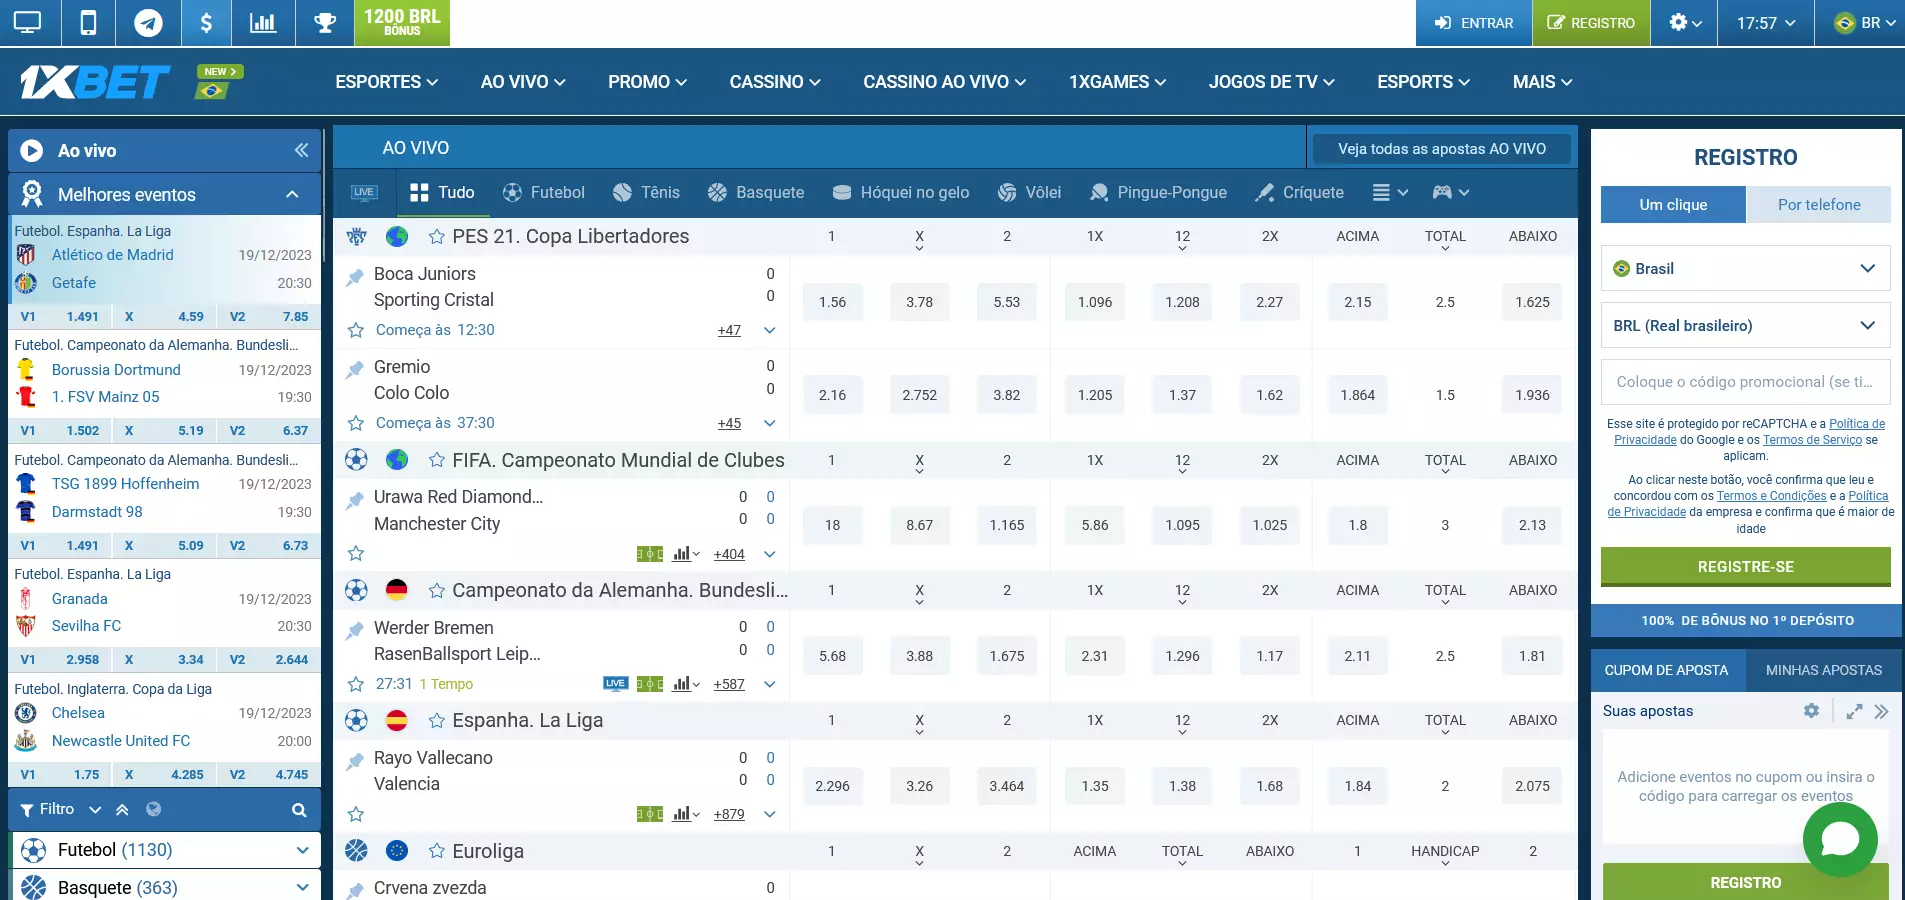
Task: Click the trophy icon in top bar
Action: tap(325, 23)
